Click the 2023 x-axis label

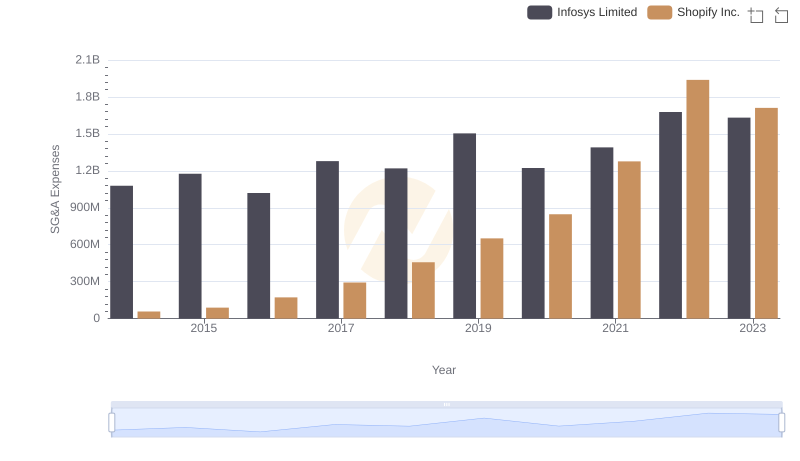pyautogui.click(x=753, y=328)
